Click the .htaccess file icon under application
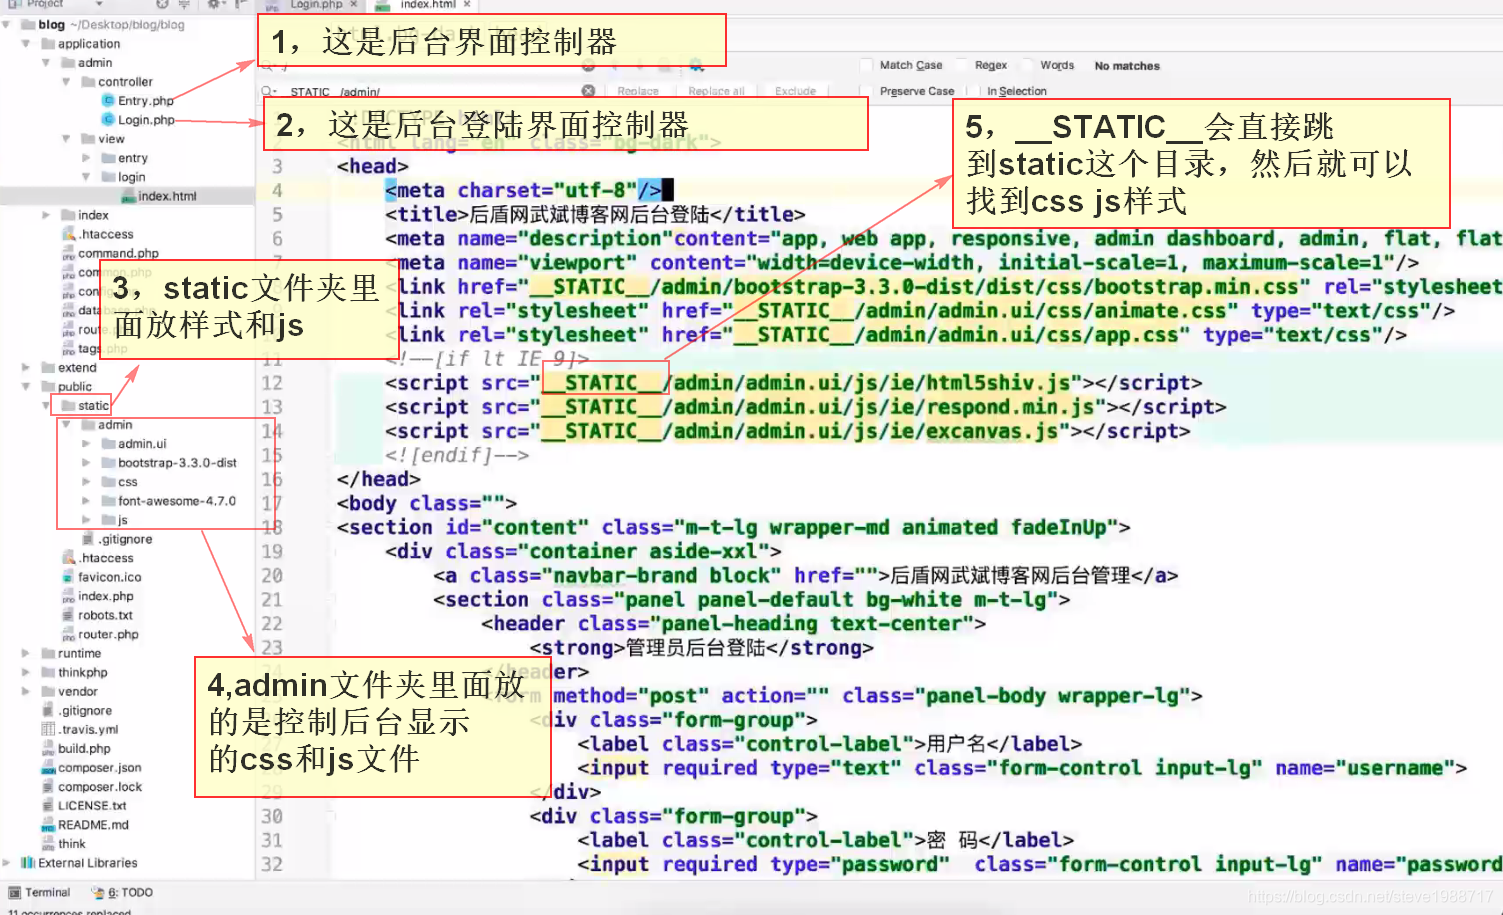Viewport: 1503px width, 915px height. coord(68,234)
